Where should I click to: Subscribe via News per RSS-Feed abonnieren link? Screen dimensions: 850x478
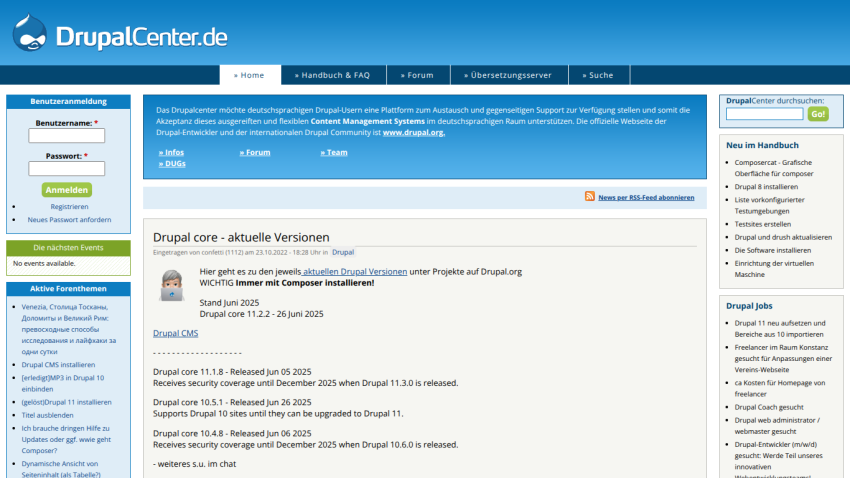(646, 197)
